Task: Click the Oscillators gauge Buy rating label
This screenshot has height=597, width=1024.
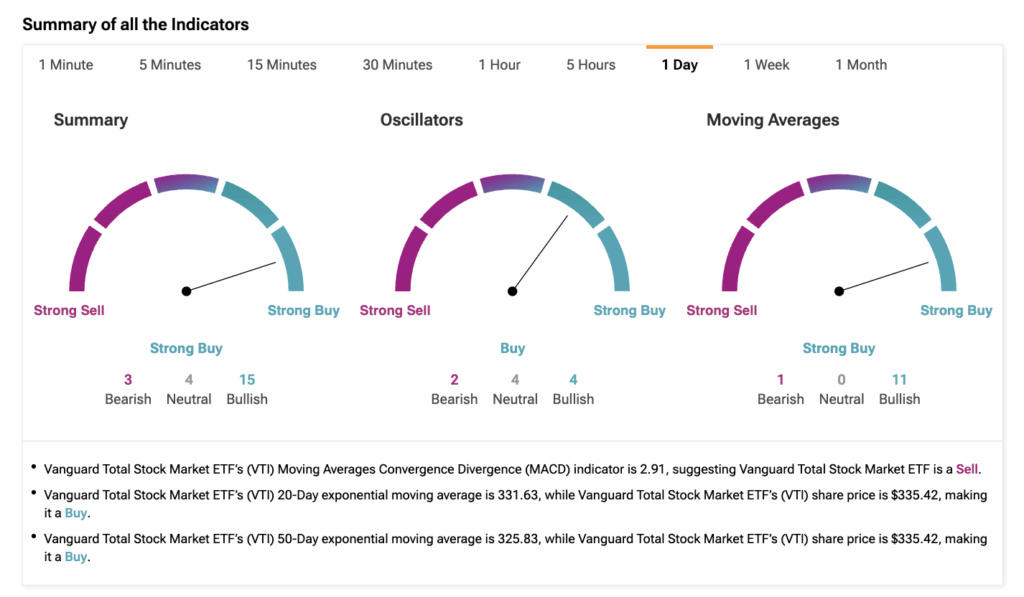Action: (513, 348)
